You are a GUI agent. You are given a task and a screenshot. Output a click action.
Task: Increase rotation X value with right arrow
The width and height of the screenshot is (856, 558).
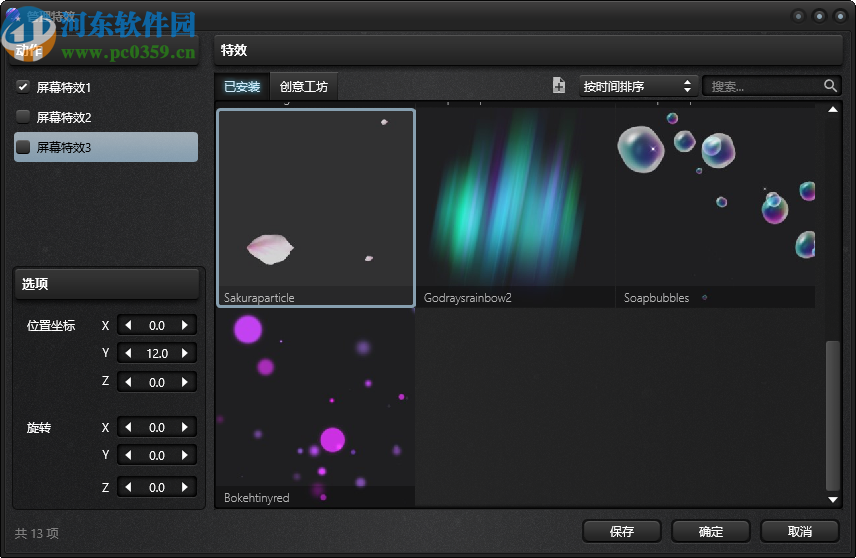(x=185, y=427)
